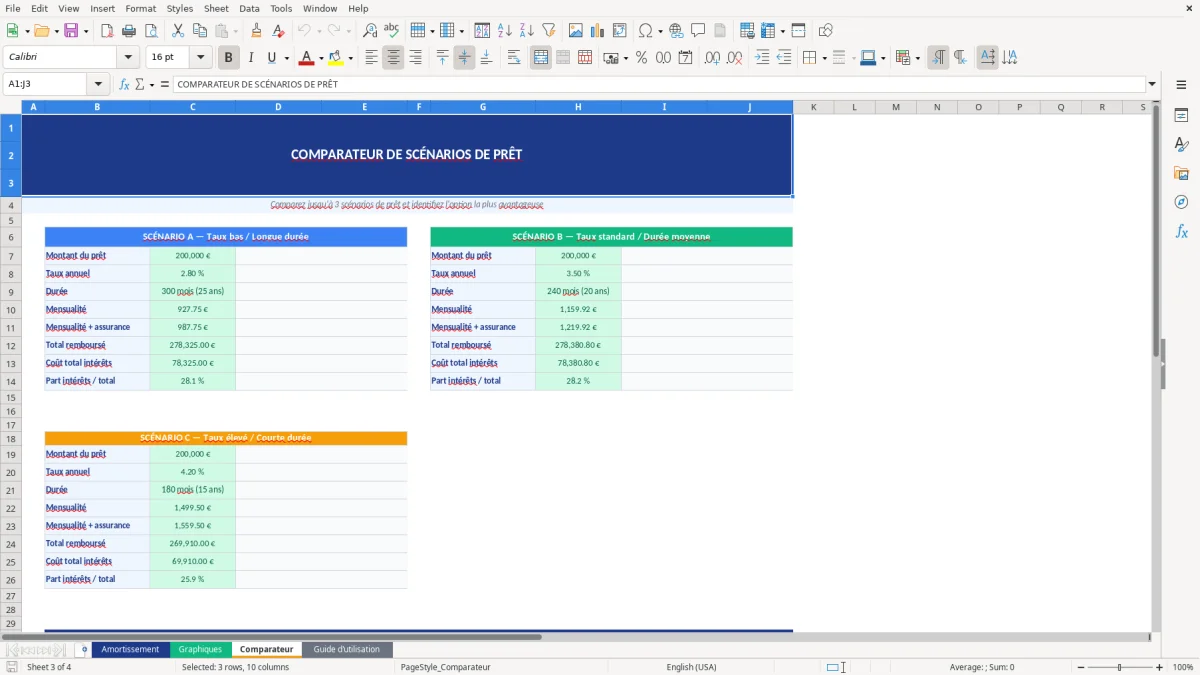Open the font size dropdown

pos(199,57)
